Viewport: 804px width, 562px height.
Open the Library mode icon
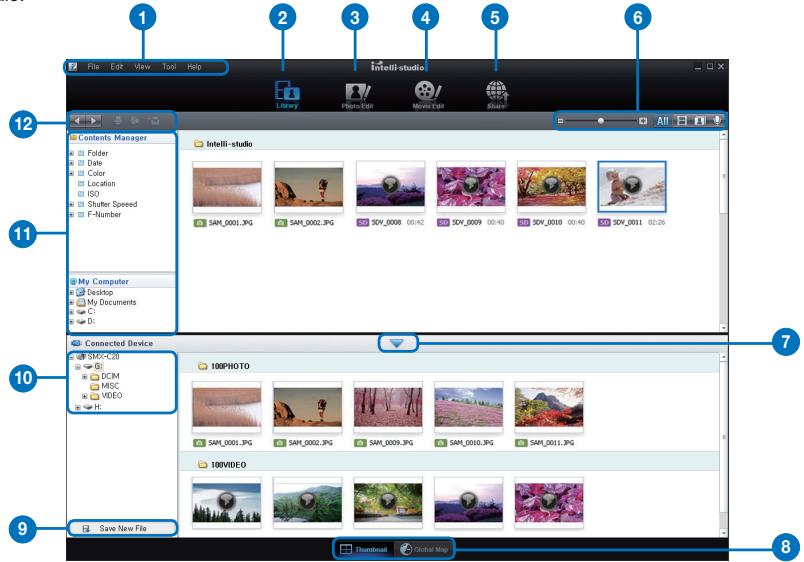coord(287,94)
